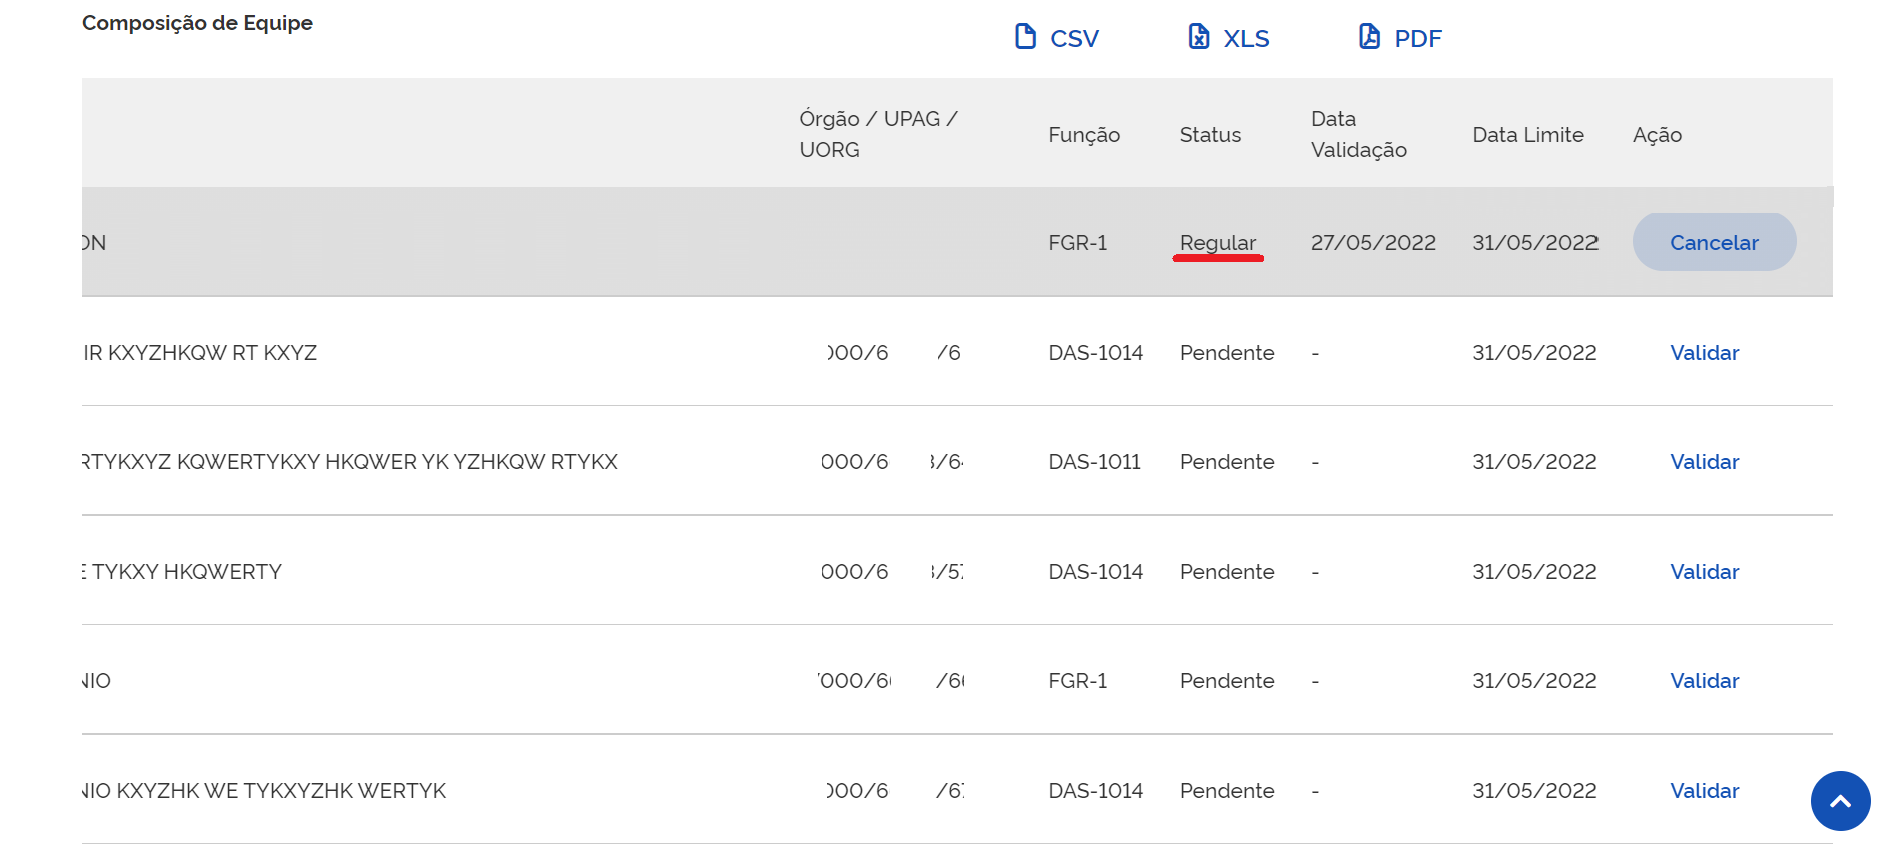Validate the IR KXYZHKQW RT KXYZ row
The height and width of the screenshot is (847, 1893).
pos(1704,353)
